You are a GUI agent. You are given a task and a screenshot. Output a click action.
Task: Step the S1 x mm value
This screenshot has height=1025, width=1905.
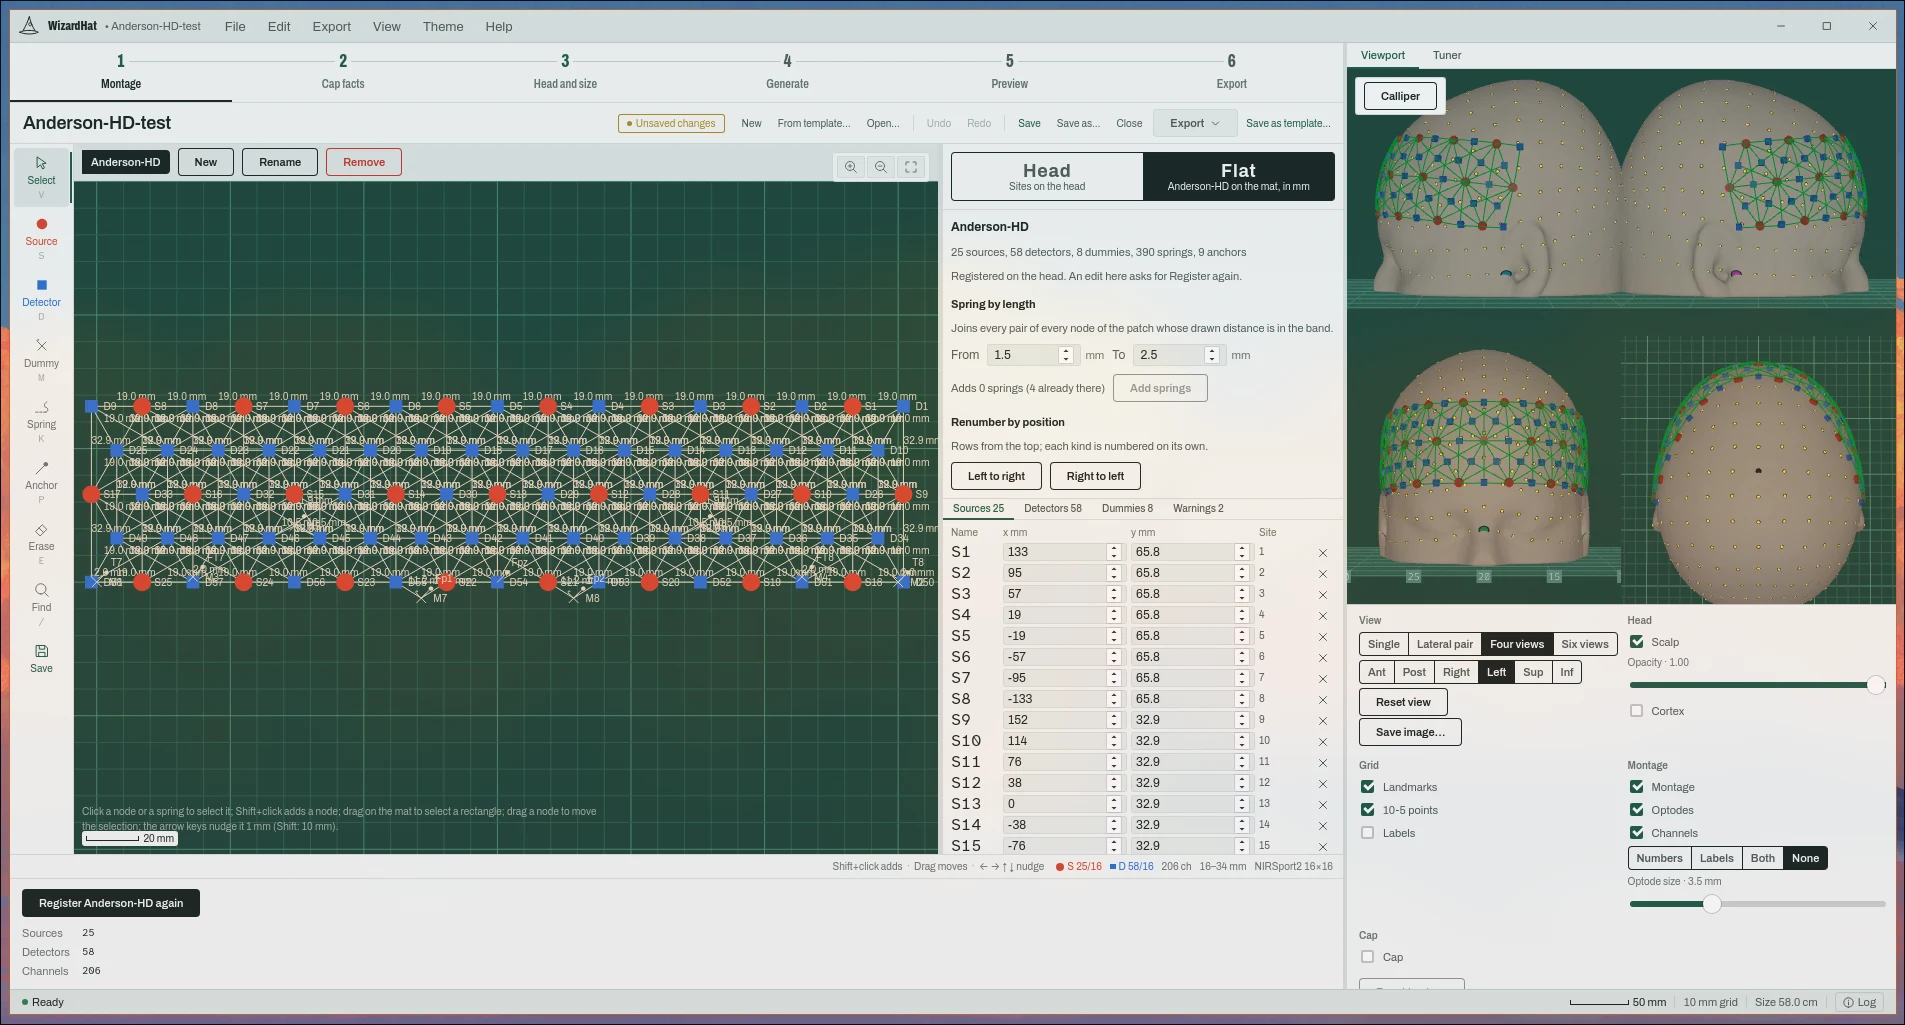pos(1114,552)
